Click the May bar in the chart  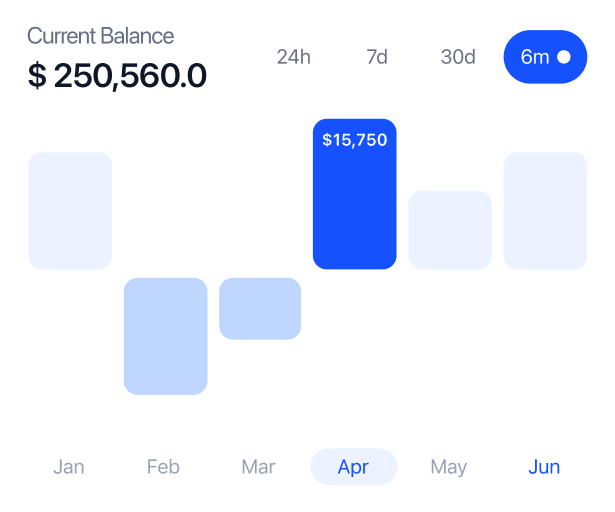click(x=450, y=230)
